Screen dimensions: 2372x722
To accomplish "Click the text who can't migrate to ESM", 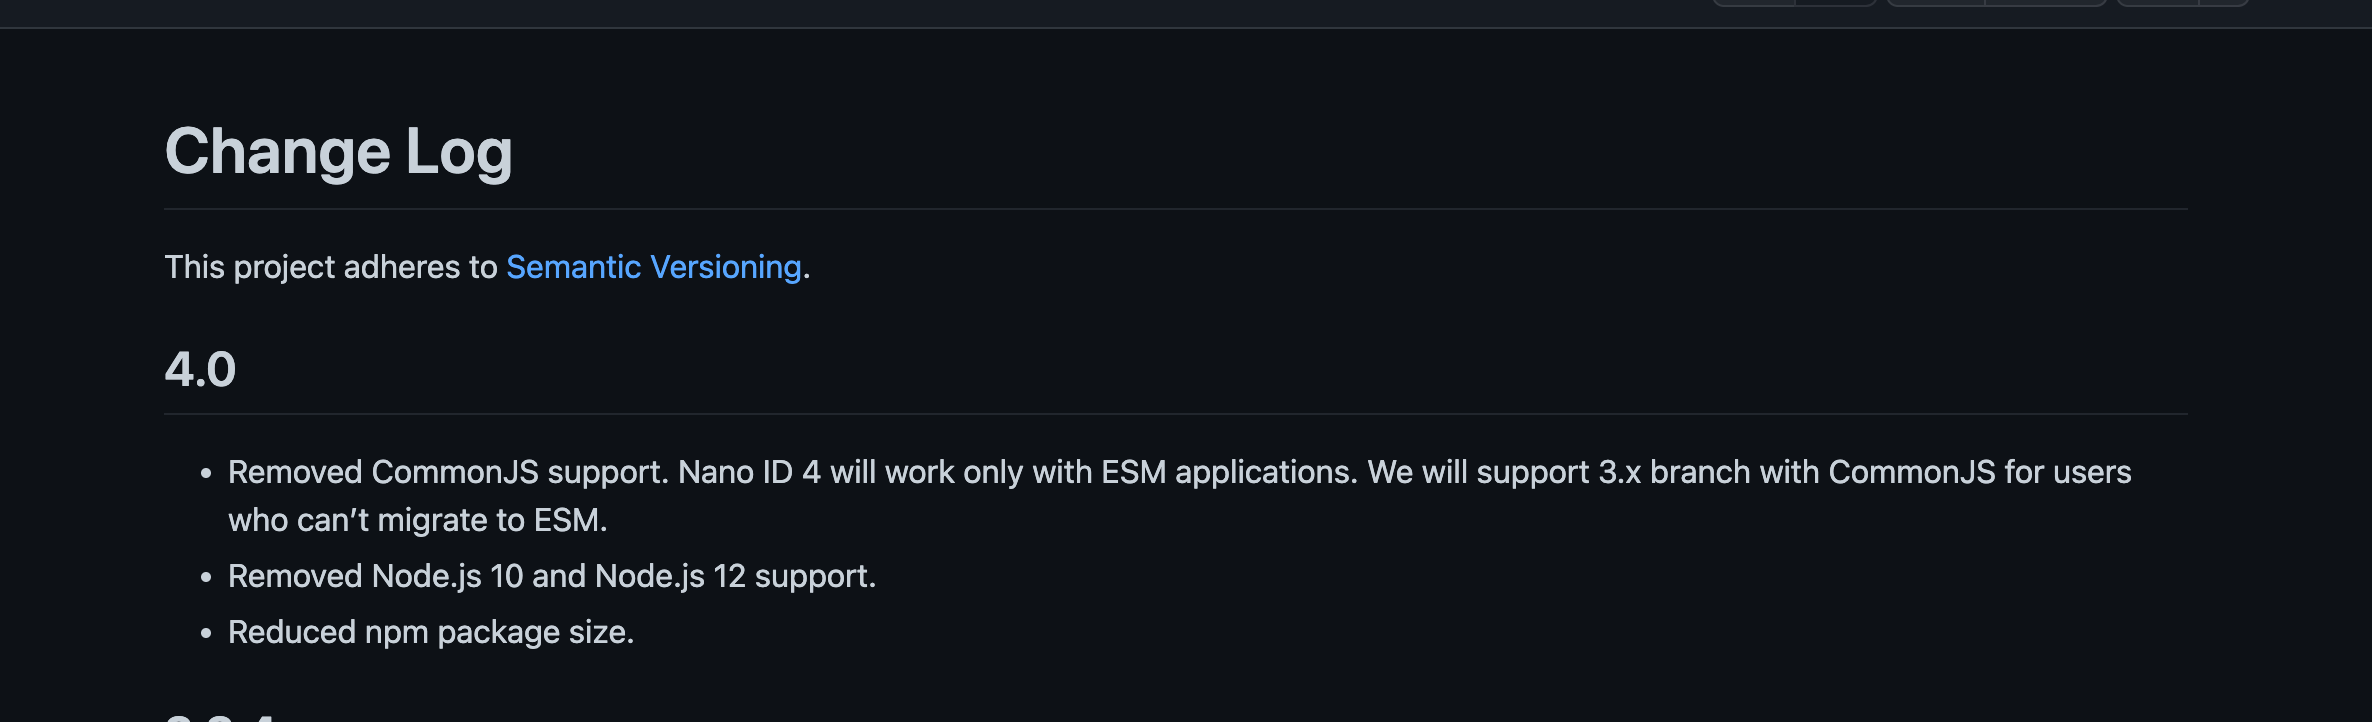I will (x=418, y=520).
